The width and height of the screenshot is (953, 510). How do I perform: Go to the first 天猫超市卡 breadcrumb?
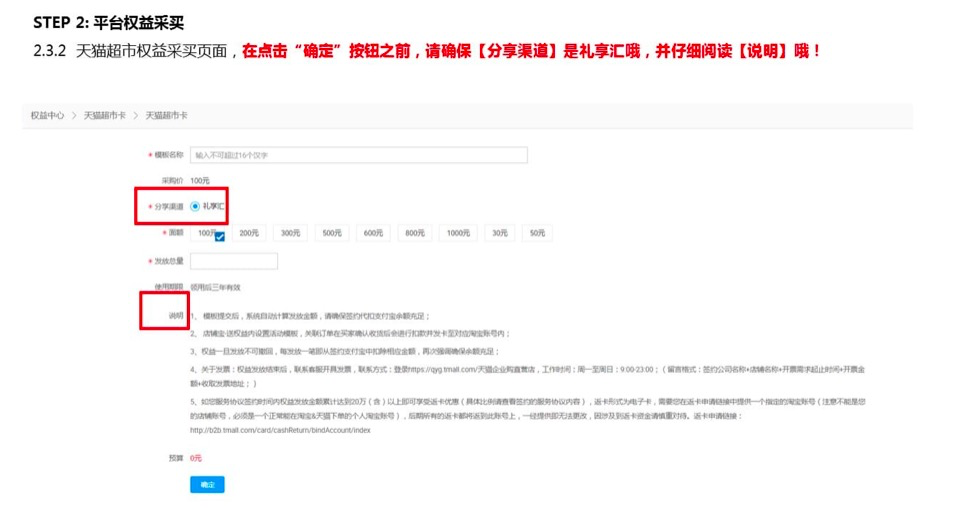click(x=105, y=115)
